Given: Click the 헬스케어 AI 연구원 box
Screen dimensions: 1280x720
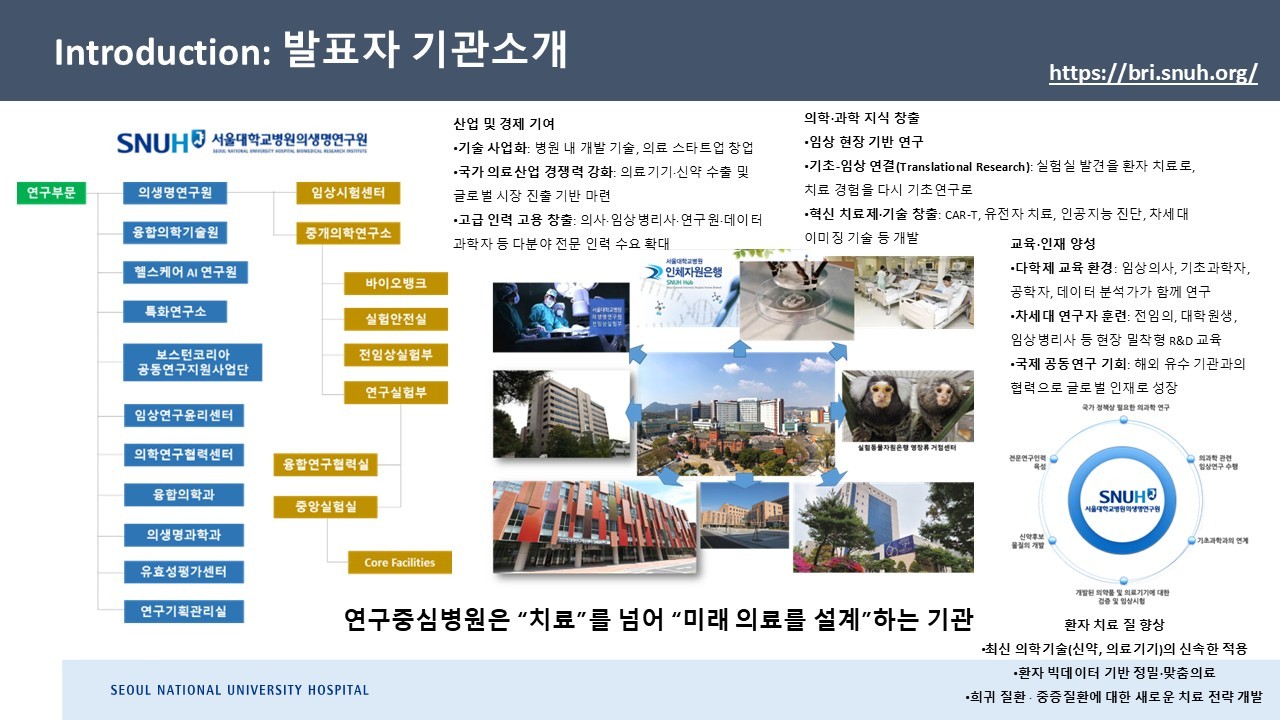Looking at the screenshot, I should click(186, 272).
